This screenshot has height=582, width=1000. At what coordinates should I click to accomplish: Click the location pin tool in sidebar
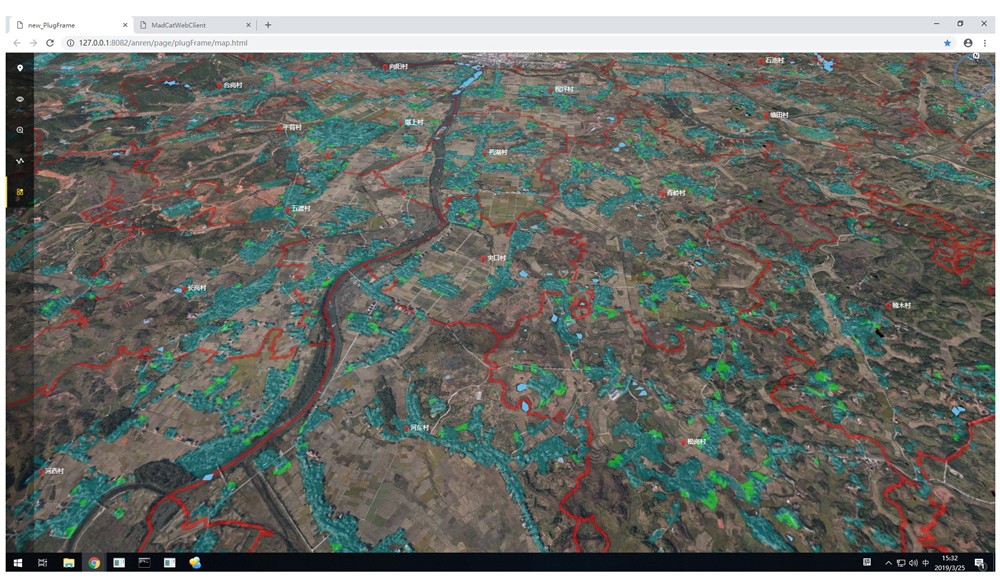pyautogui.click(x=20, y=68)
